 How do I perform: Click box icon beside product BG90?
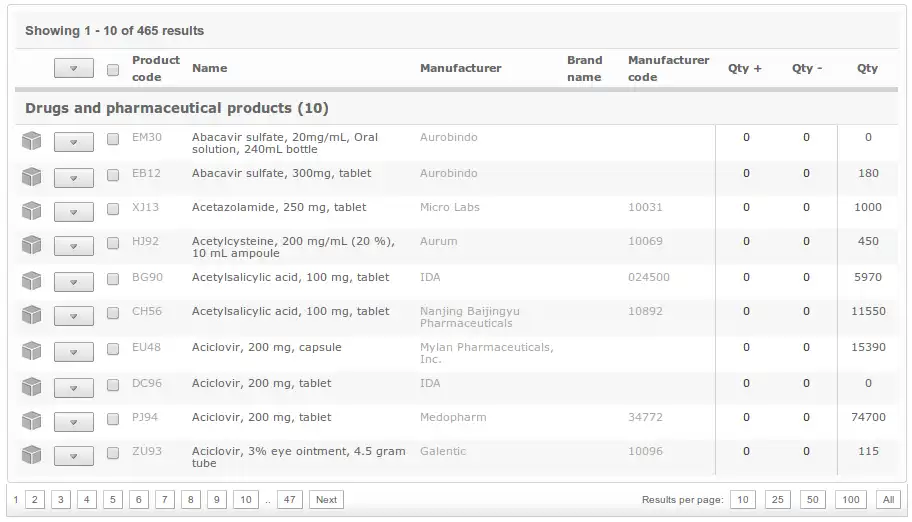tap(31, 281)
